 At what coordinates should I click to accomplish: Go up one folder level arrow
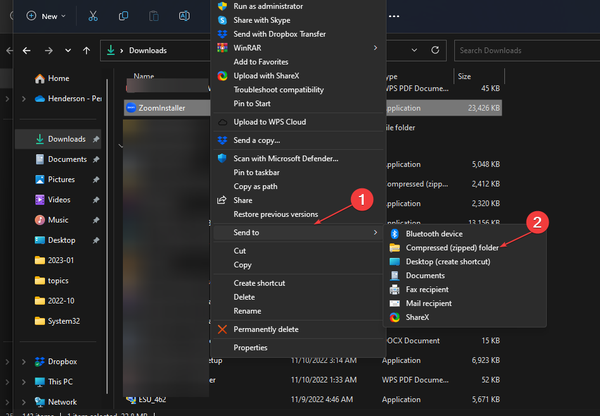point(86,51)
